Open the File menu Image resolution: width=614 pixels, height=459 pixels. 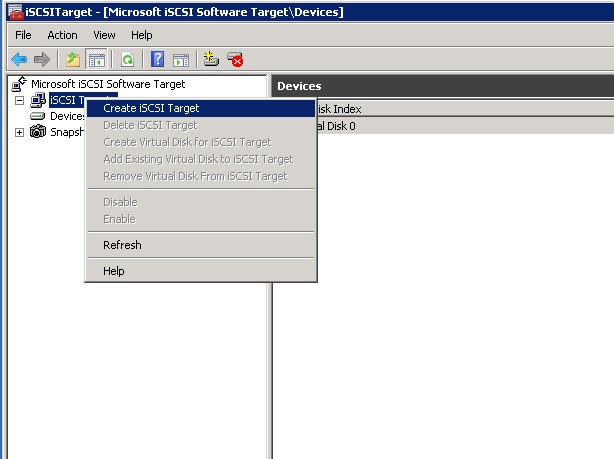[x=24, y=35]
